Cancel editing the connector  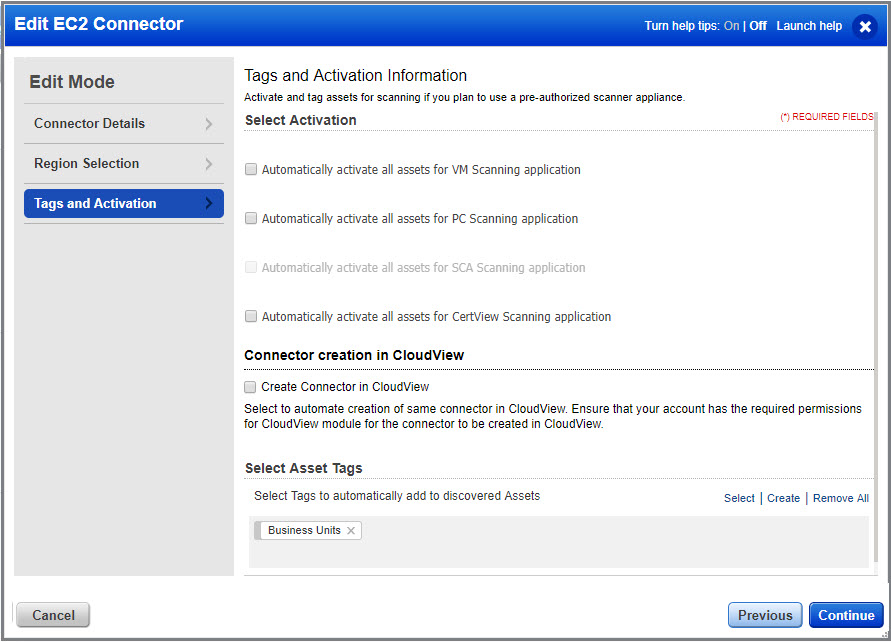click(x=52, y=615)
